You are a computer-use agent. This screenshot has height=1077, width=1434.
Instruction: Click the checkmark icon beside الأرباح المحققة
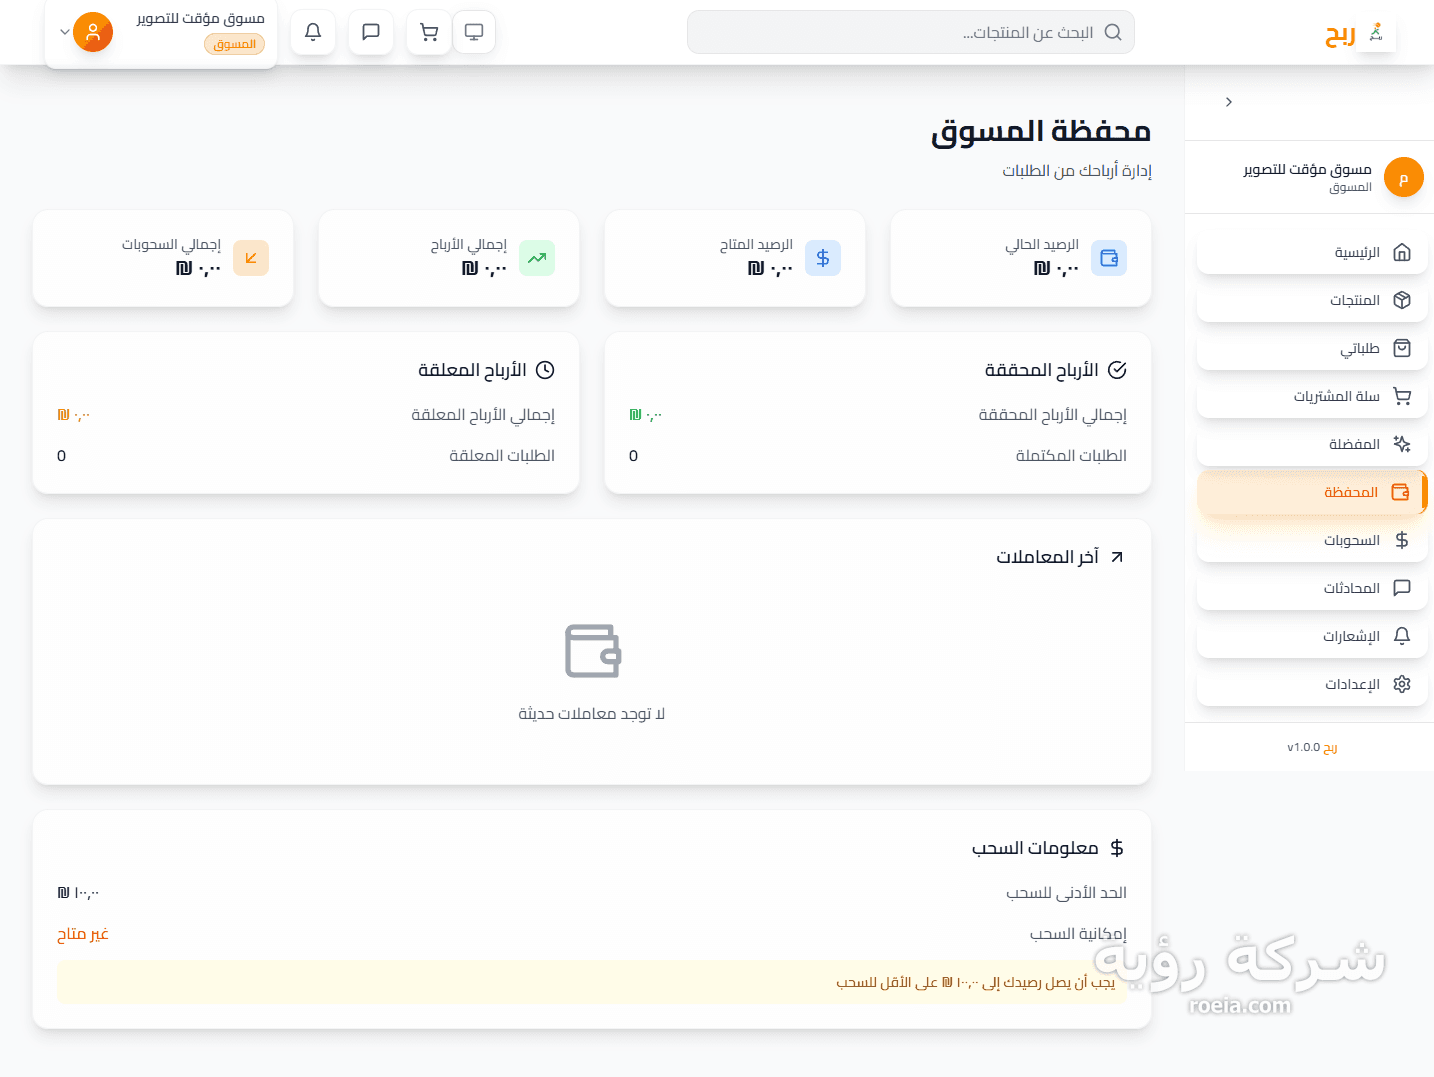(1117, 370)
